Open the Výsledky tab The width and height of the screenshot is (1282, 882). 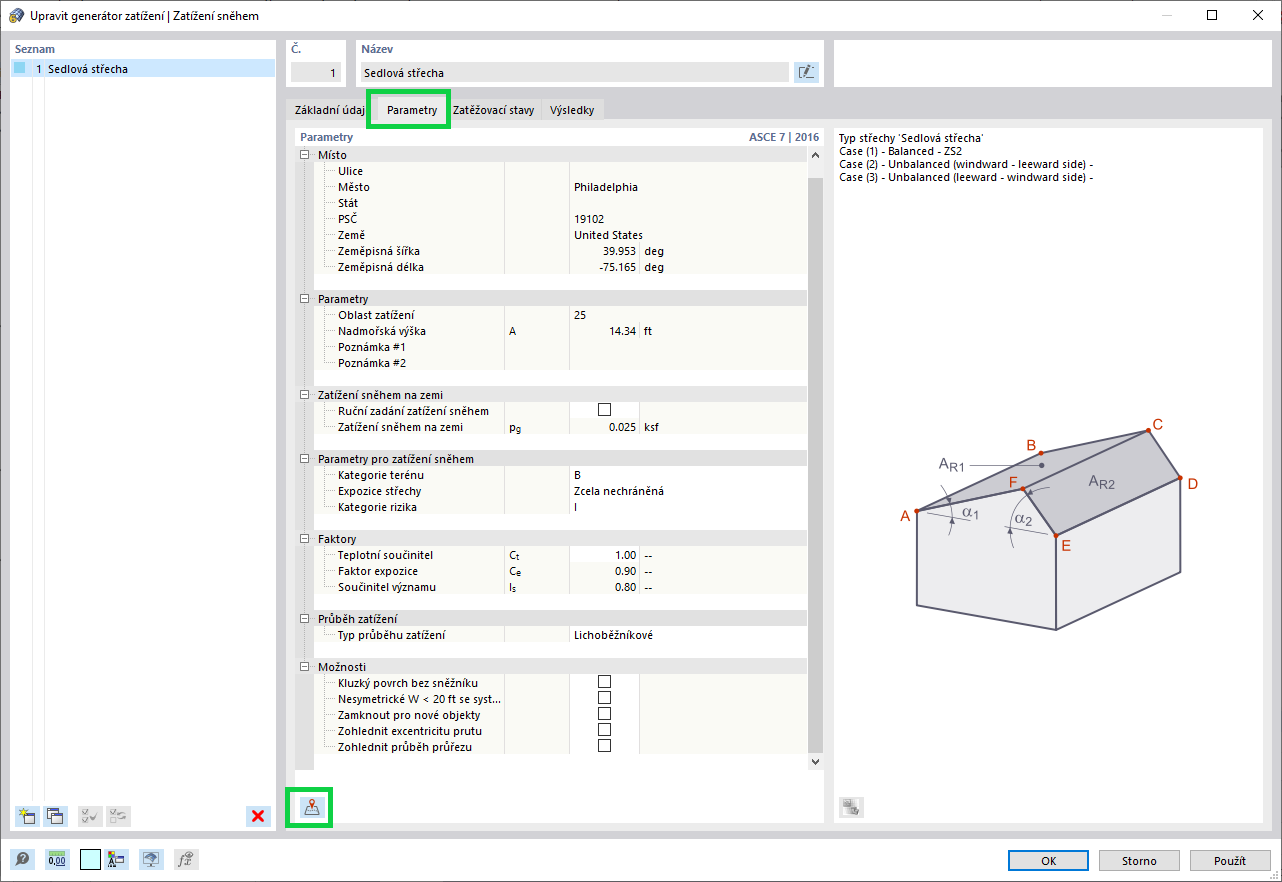571,110
